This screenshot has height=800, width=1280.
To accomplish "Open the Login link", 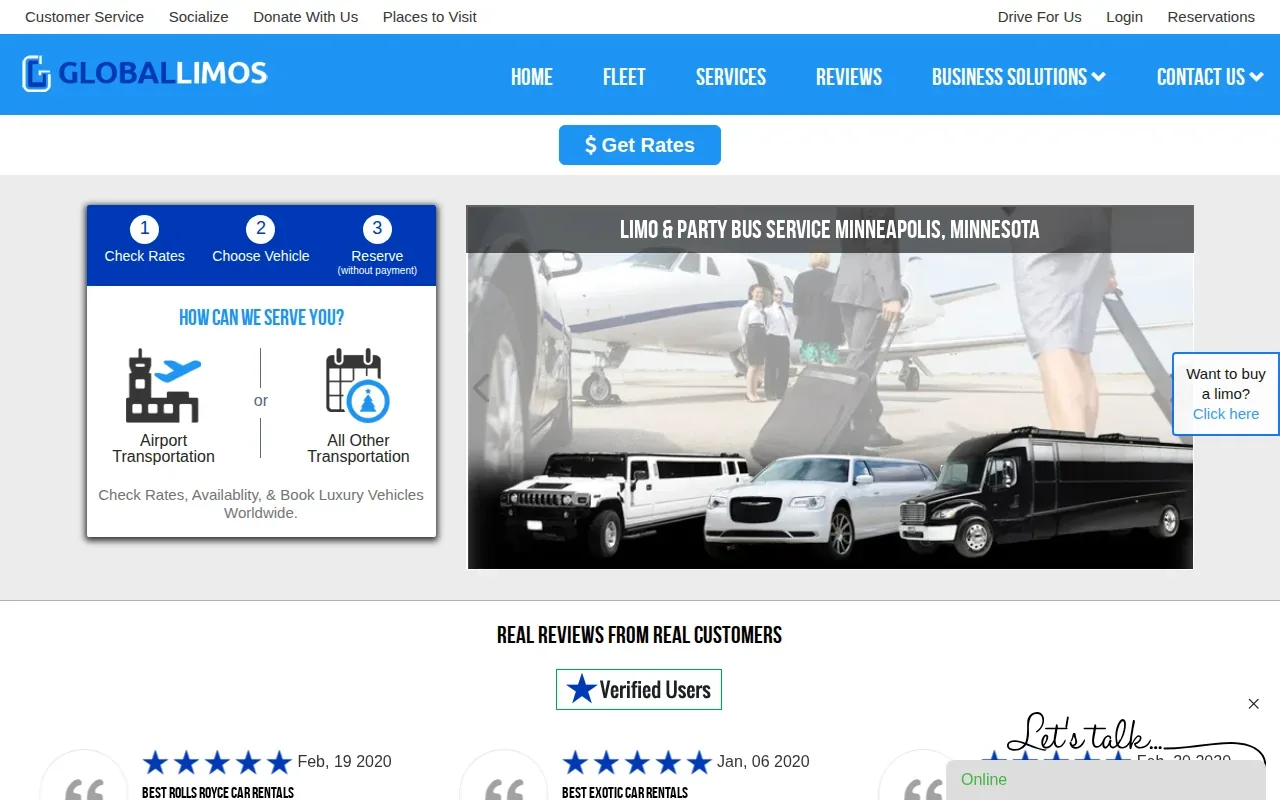I will (1125, 17).
